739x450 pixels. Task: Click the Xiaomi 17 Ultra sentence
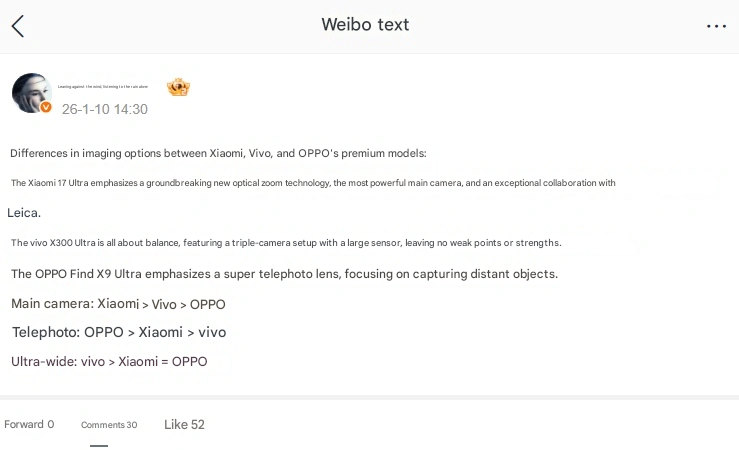click(x=313, y=183)
